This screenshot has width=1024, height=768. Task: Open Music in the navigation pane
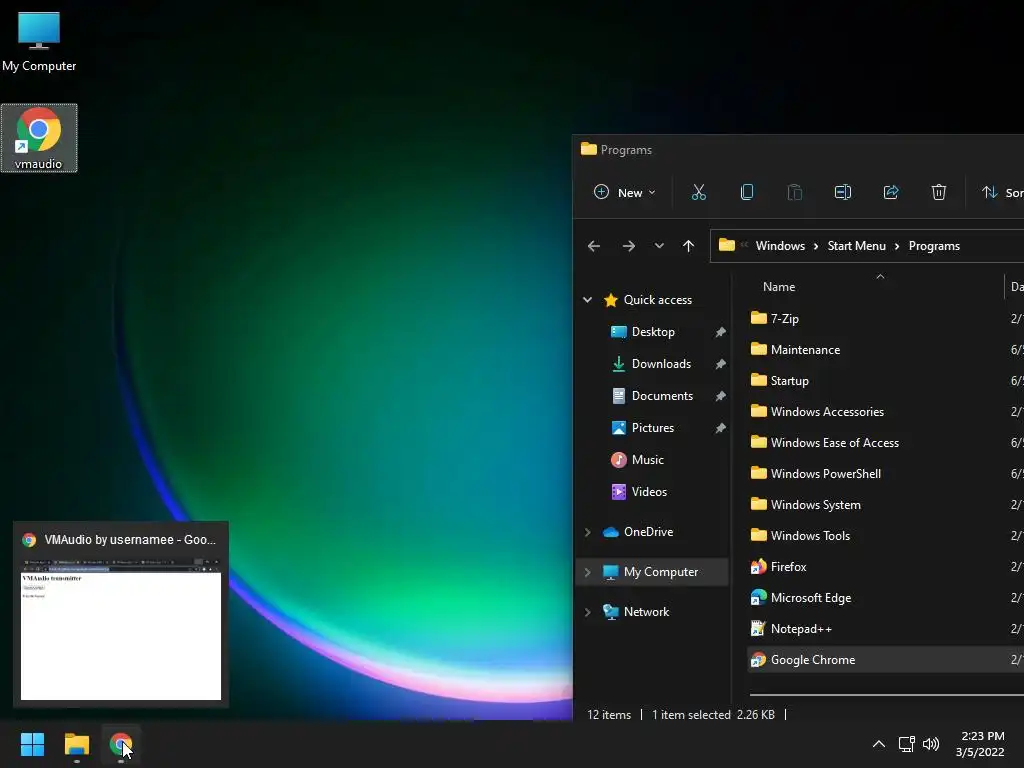pos(647,460)
